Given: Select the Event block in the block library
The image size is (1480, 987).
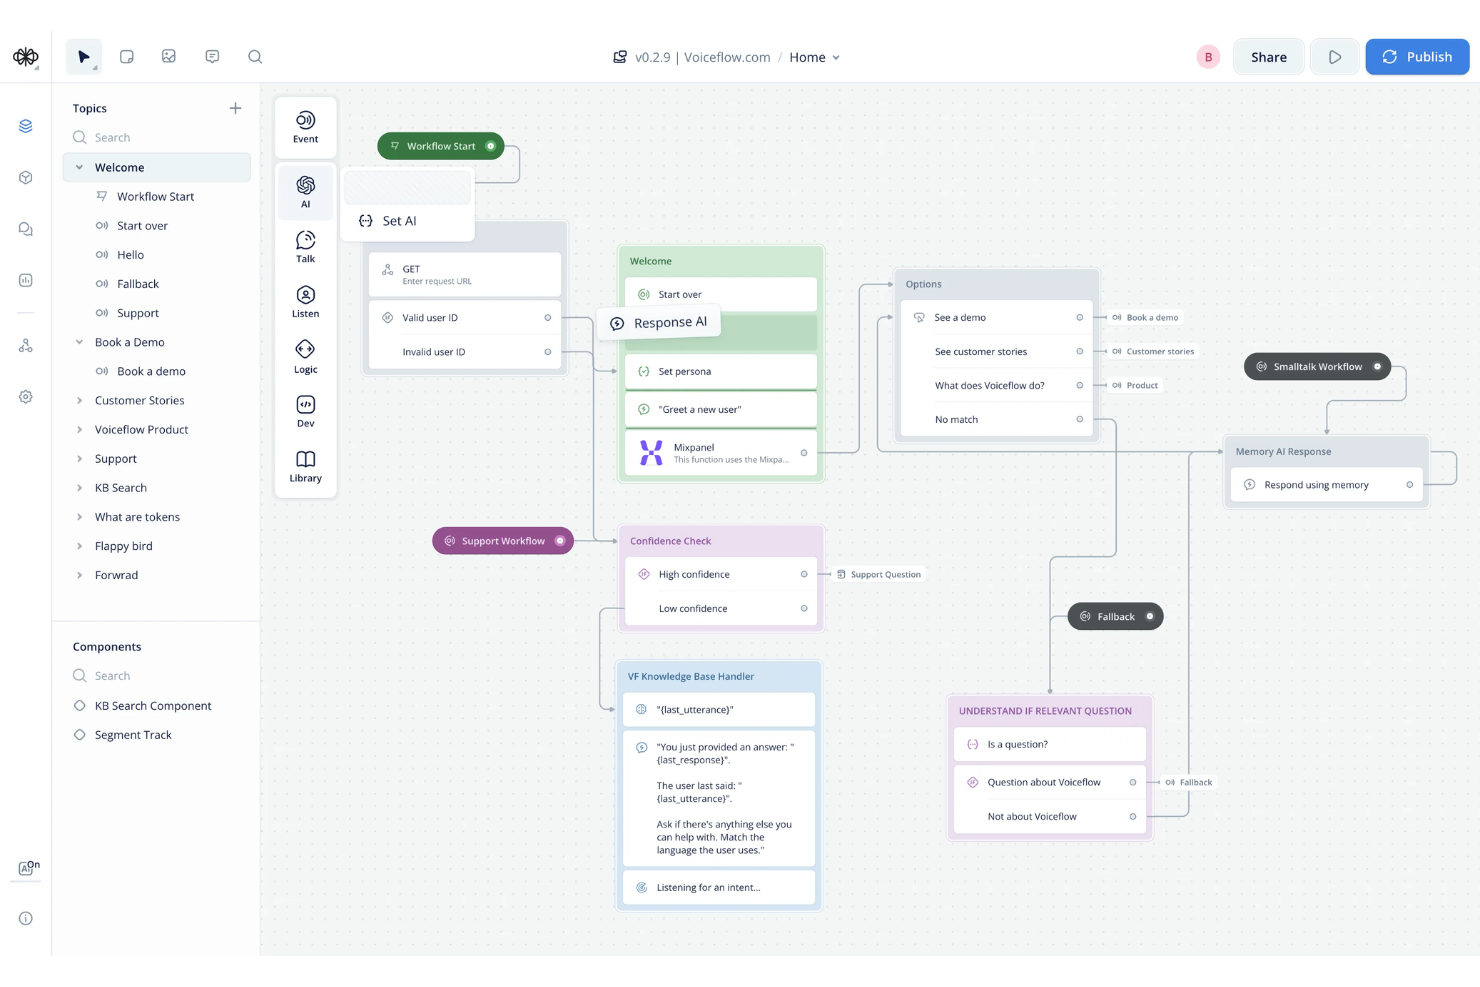Looking at the screenshot, I should click(x=305, y=124).
